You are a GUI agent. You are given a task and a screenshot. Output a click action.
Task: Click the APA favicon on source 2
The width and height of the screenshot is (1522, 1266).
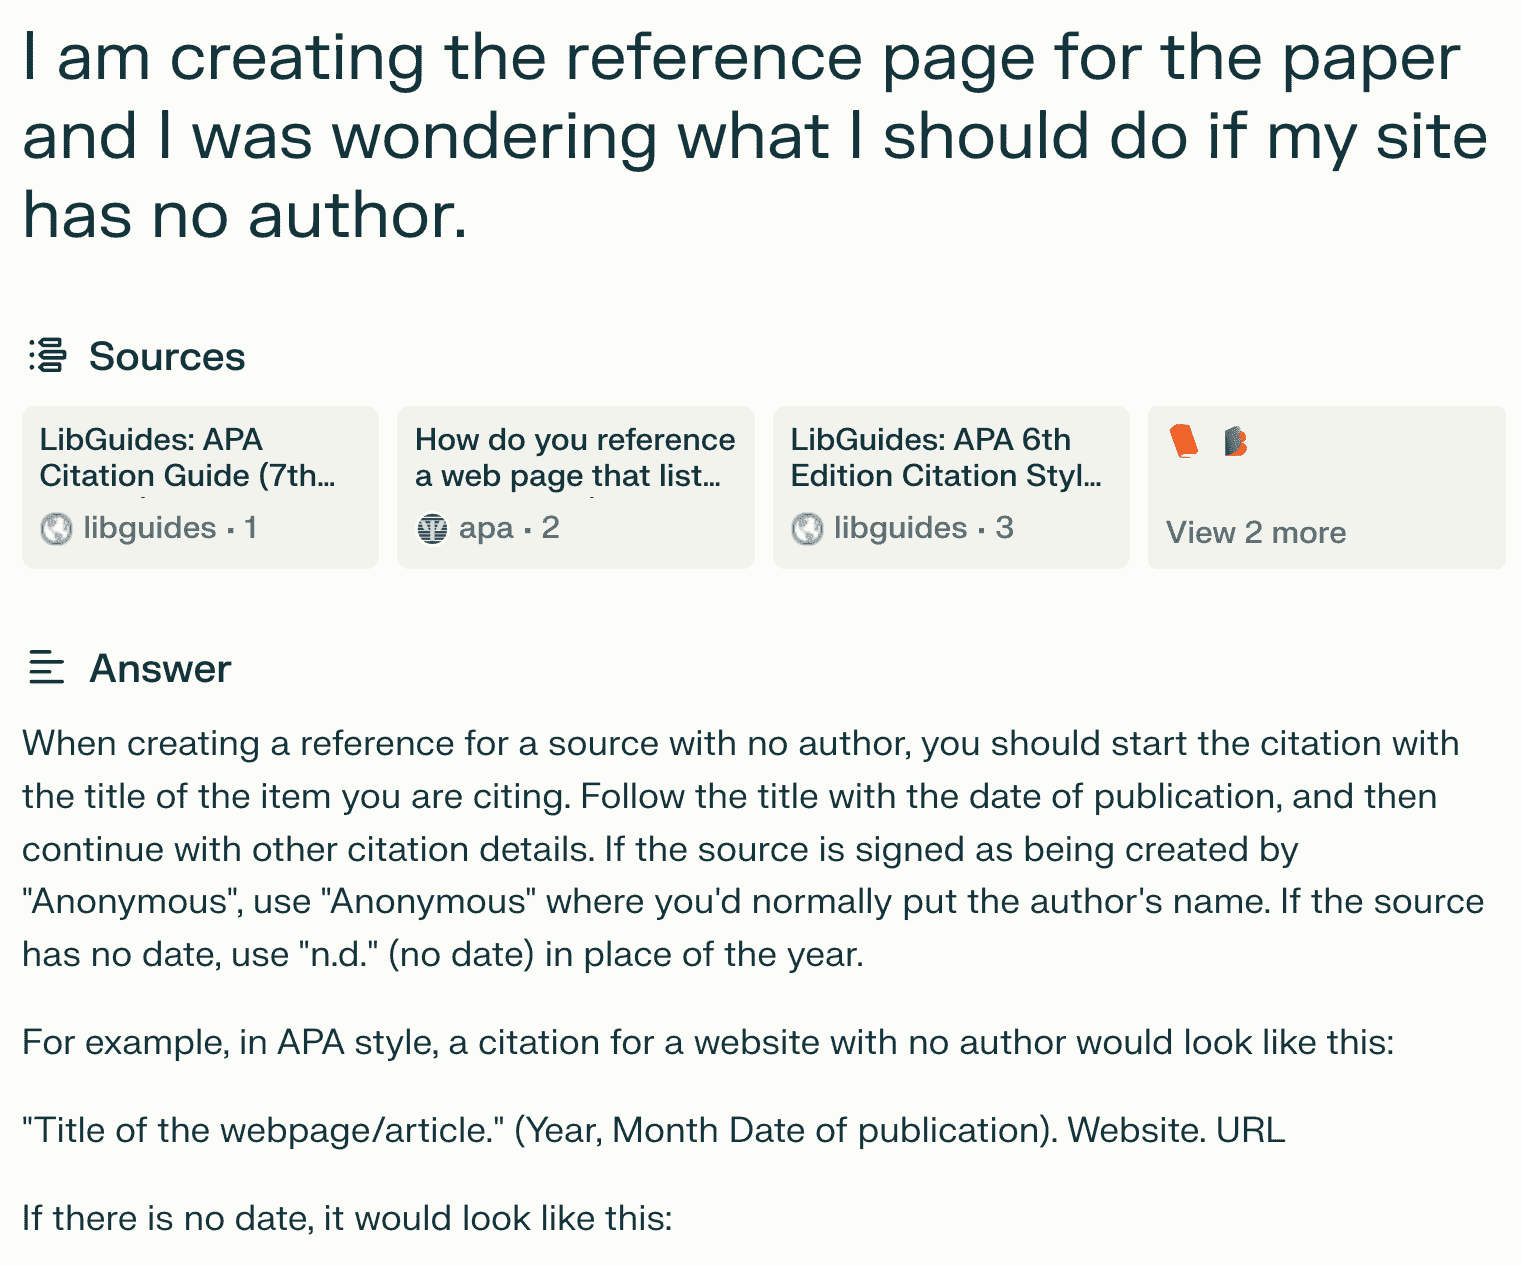pos(432,528)
